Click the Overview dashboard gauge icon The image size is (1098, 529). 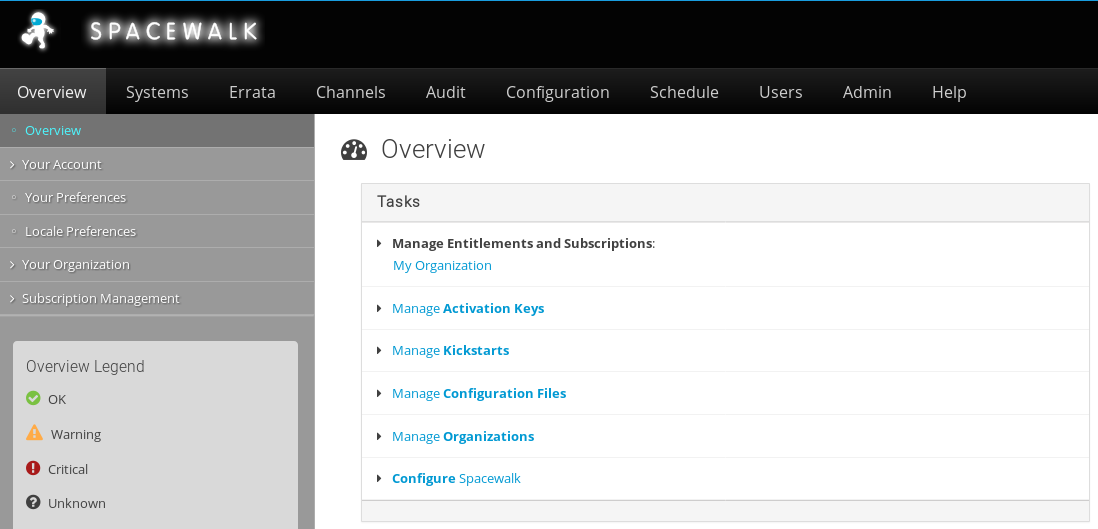[x=354, y=150]
